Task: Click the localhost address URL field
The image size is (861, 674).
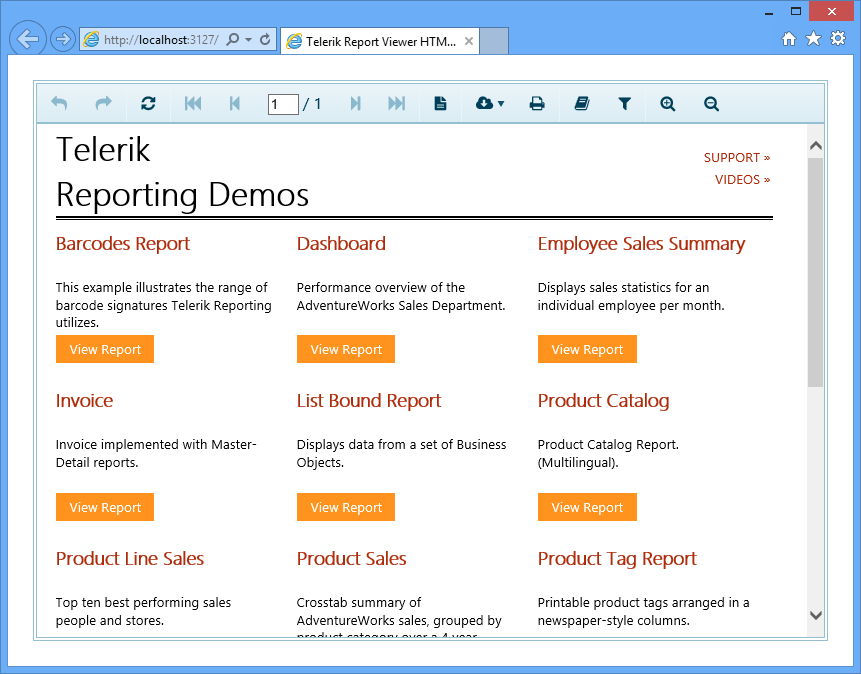Action: pyautogui.click(x=161, y=40)
